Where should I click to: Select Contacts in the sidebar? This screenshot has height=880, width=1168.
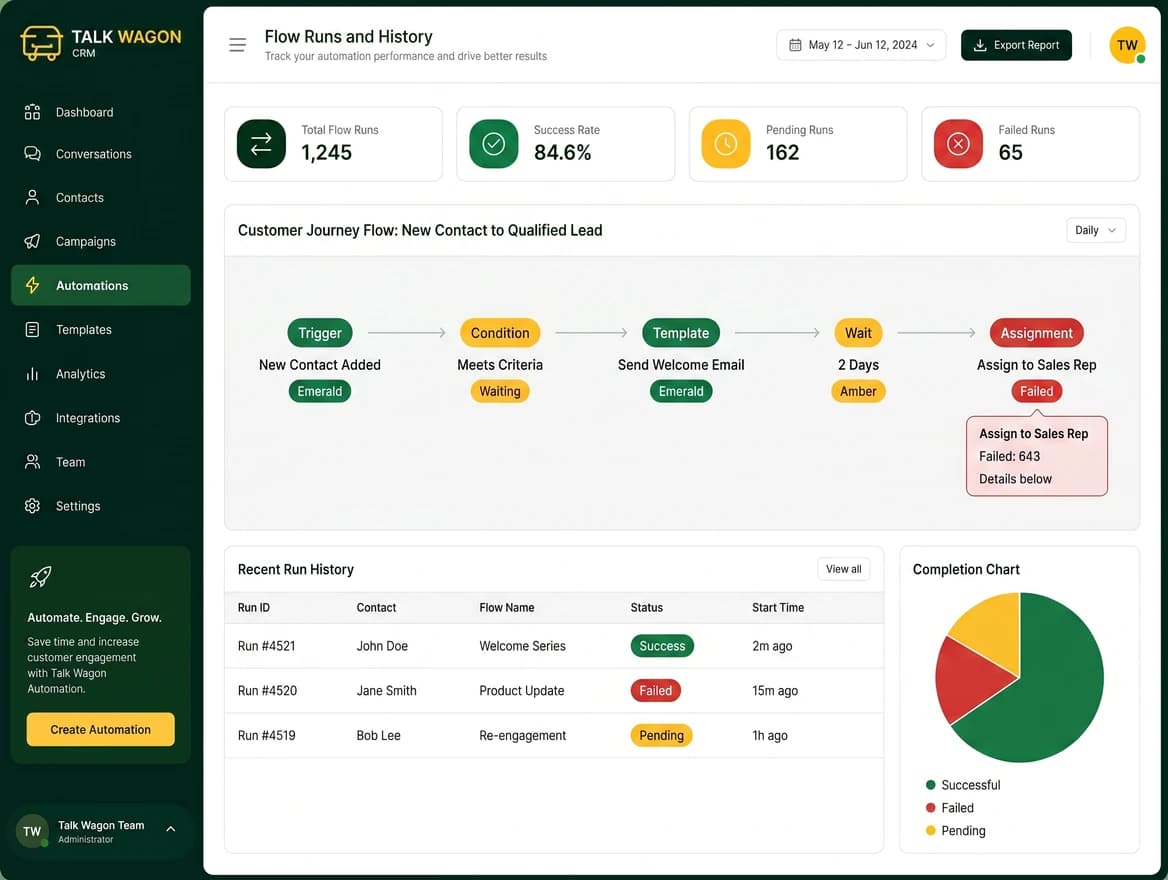(101, 197)
